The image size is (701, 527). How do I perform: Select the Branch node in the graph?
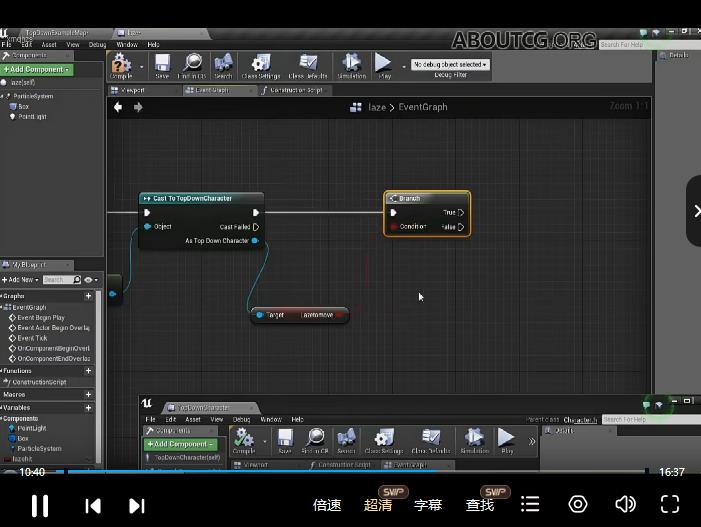[x=426, y=198]
